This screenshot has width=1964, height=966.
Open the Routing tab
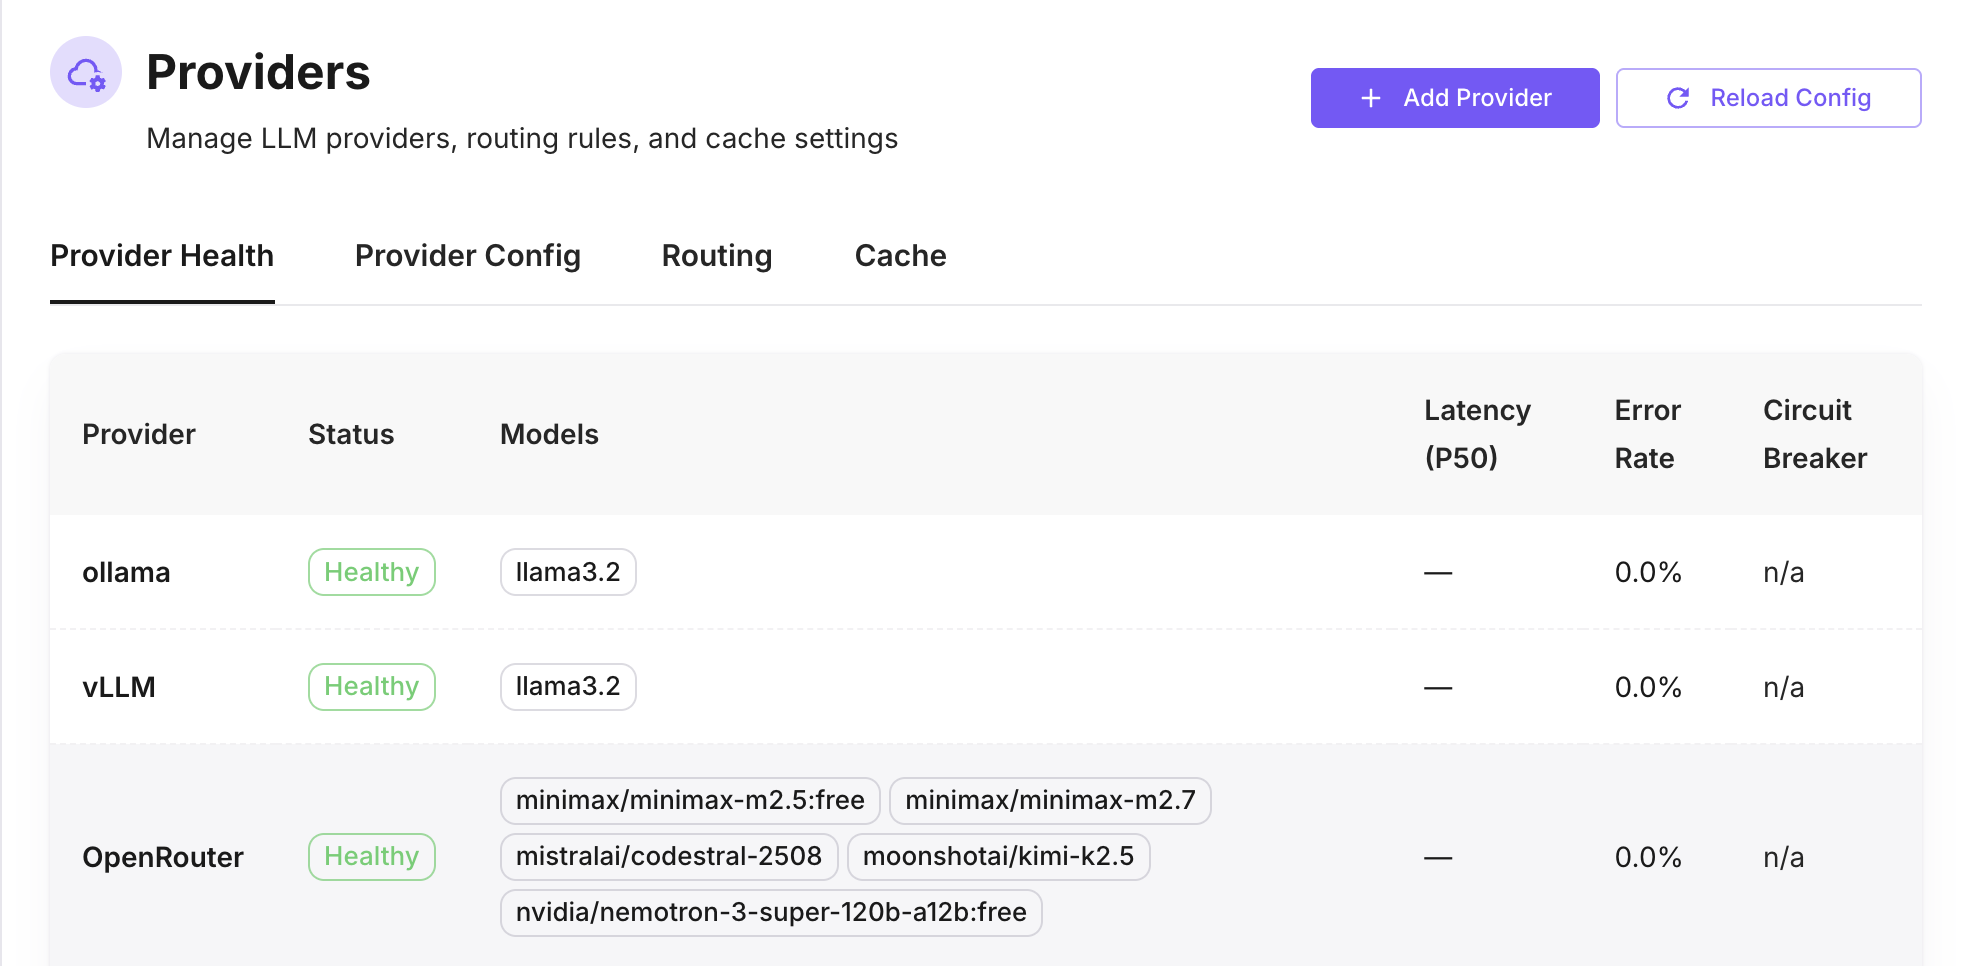click(x=716, y=256)
